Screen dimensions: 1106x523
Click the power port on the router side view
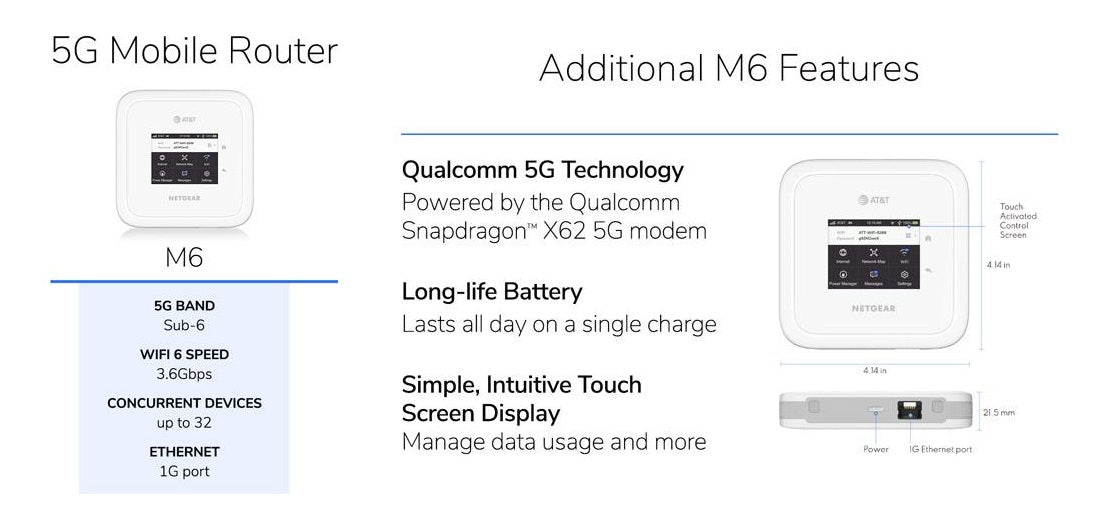(875, 409)
